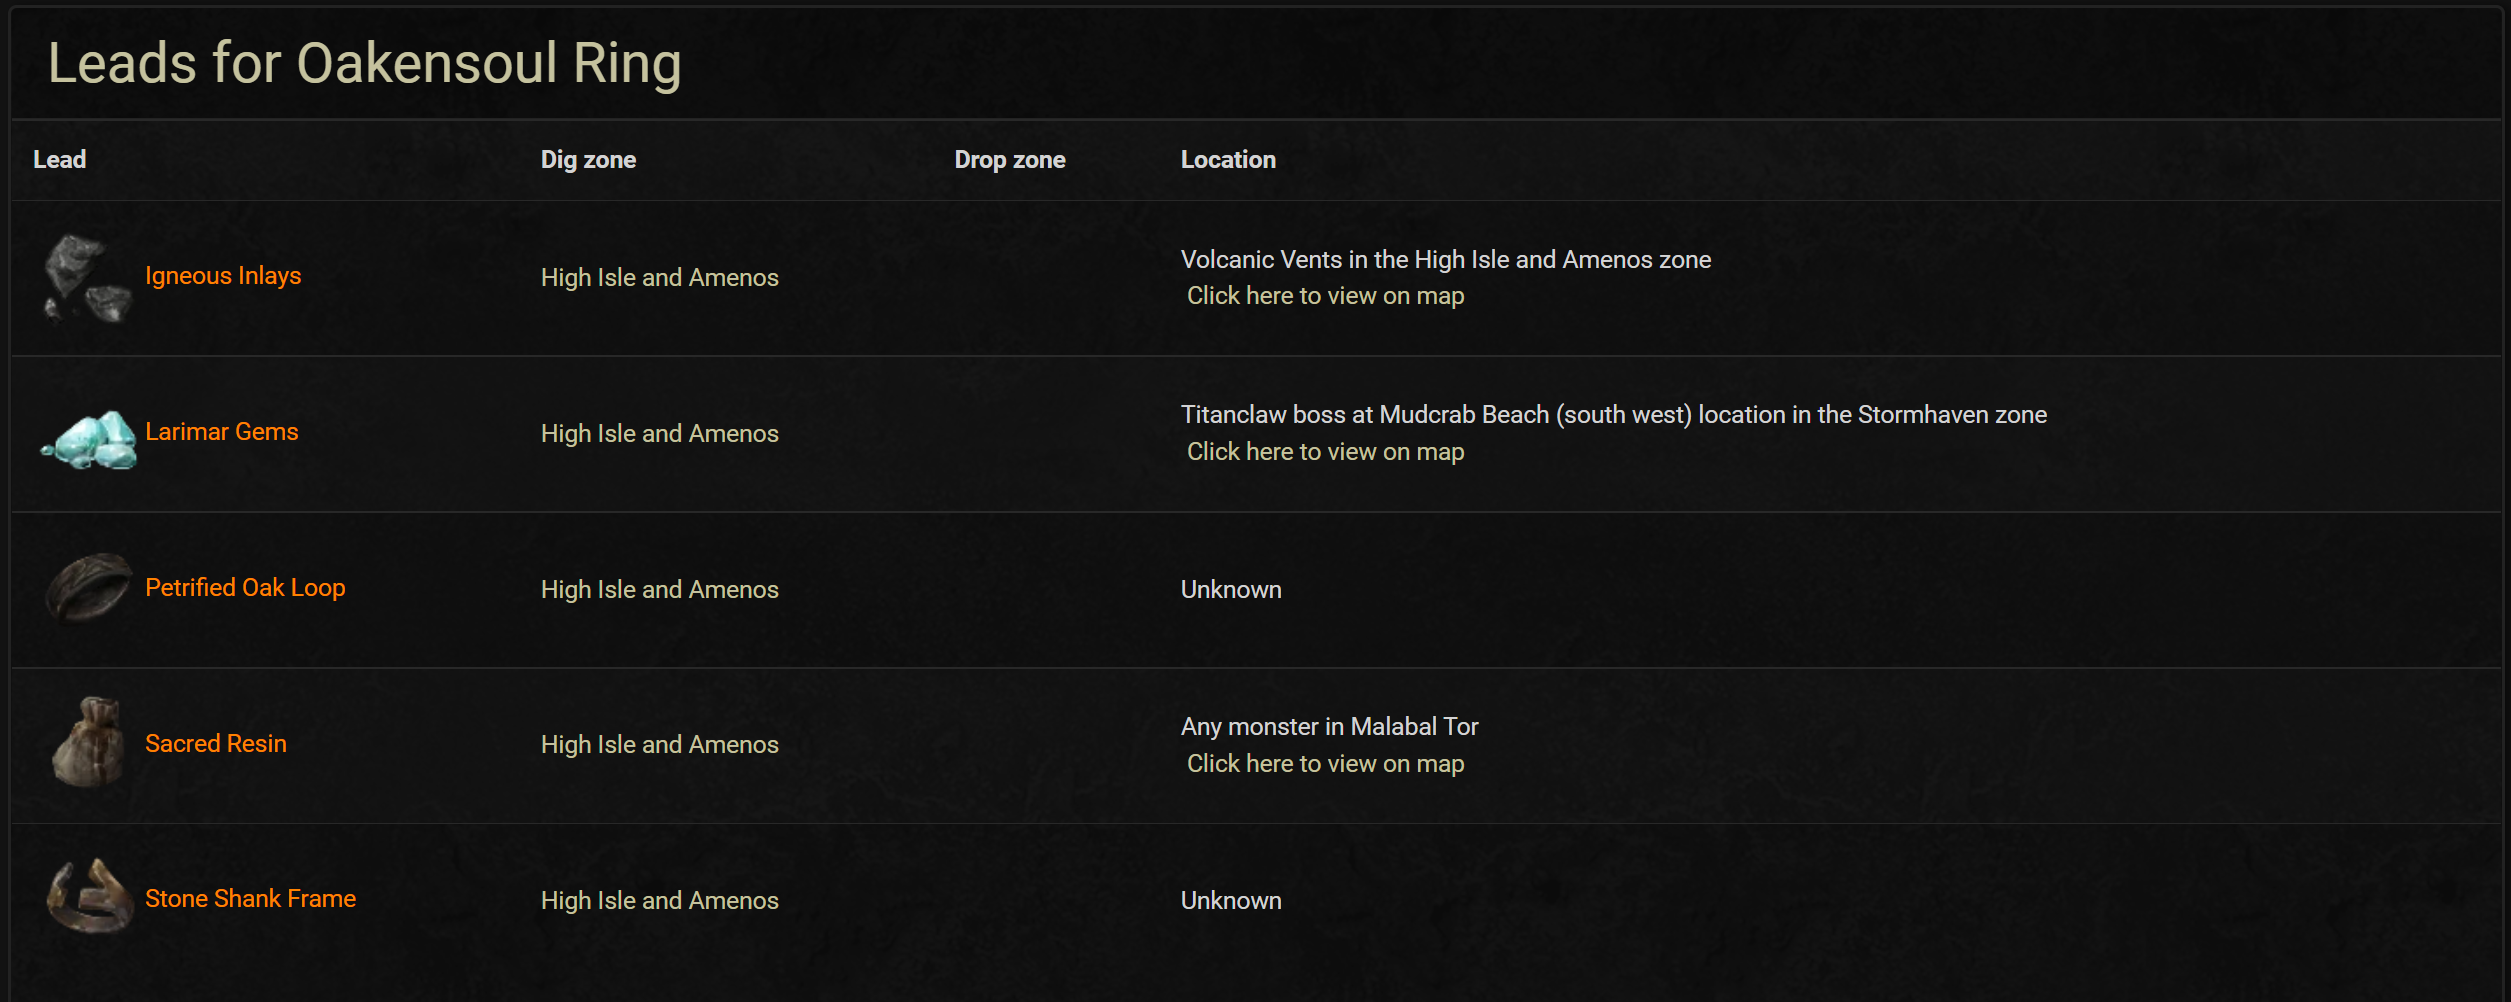Open the Stone Shank Frame lead link
The width and height of the screenshot is (2511, 1002).
[x=250, y=899]
